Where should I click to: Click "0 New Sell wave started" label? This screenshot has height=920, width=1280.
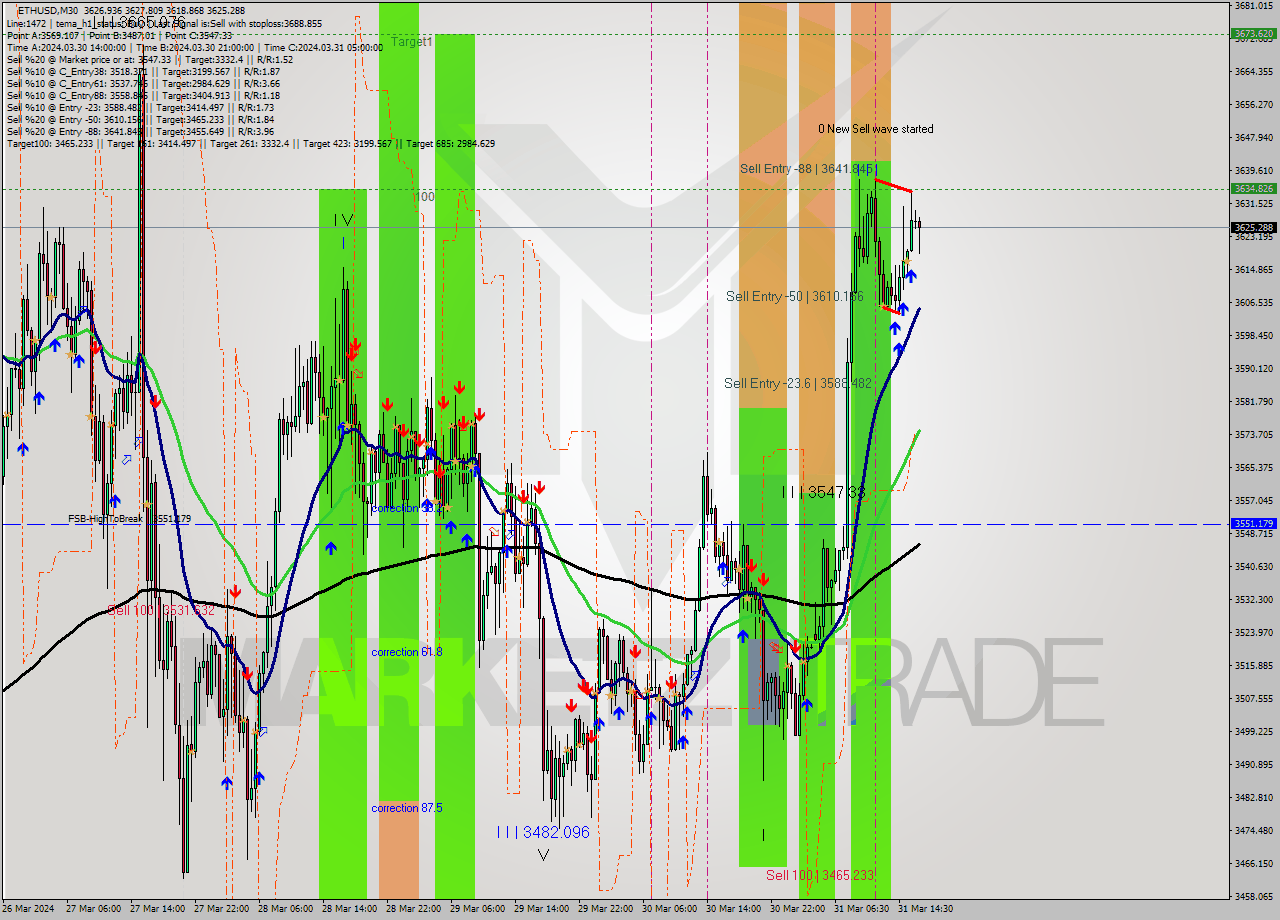pyautogui.click(x=876, y=129)
